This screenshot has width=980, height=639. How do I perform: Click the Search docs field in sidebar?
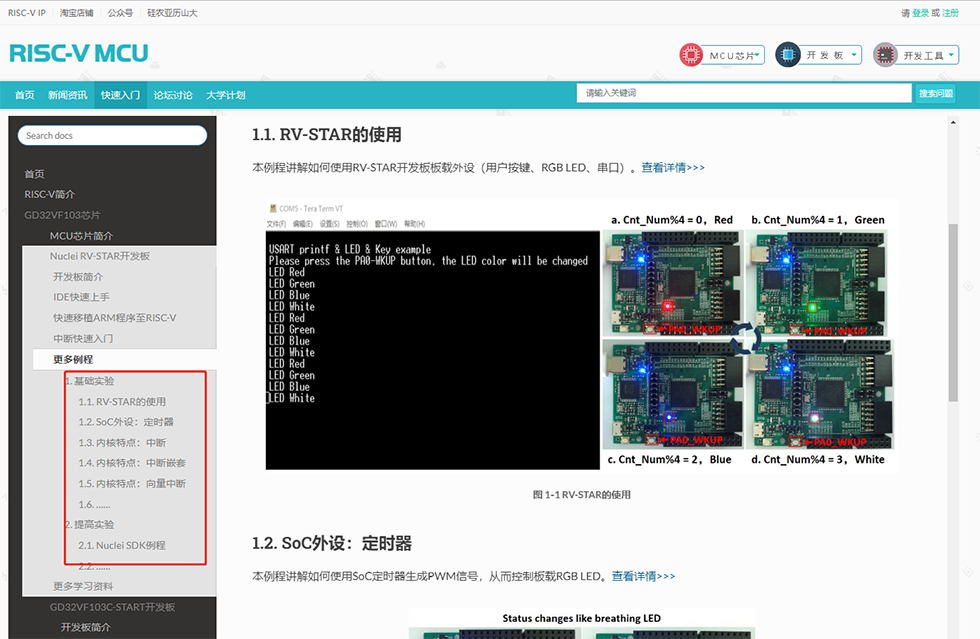(x=112, y=136)
